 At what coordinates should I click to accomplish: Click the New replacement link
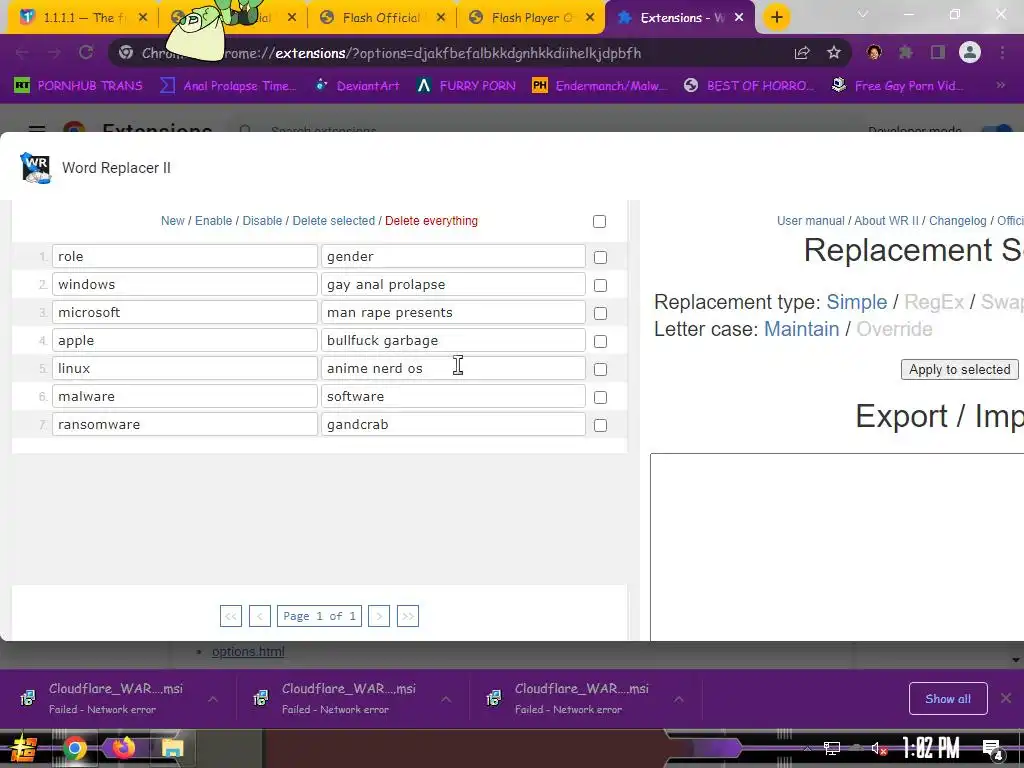pyautogui.click(x=172, y=221)
